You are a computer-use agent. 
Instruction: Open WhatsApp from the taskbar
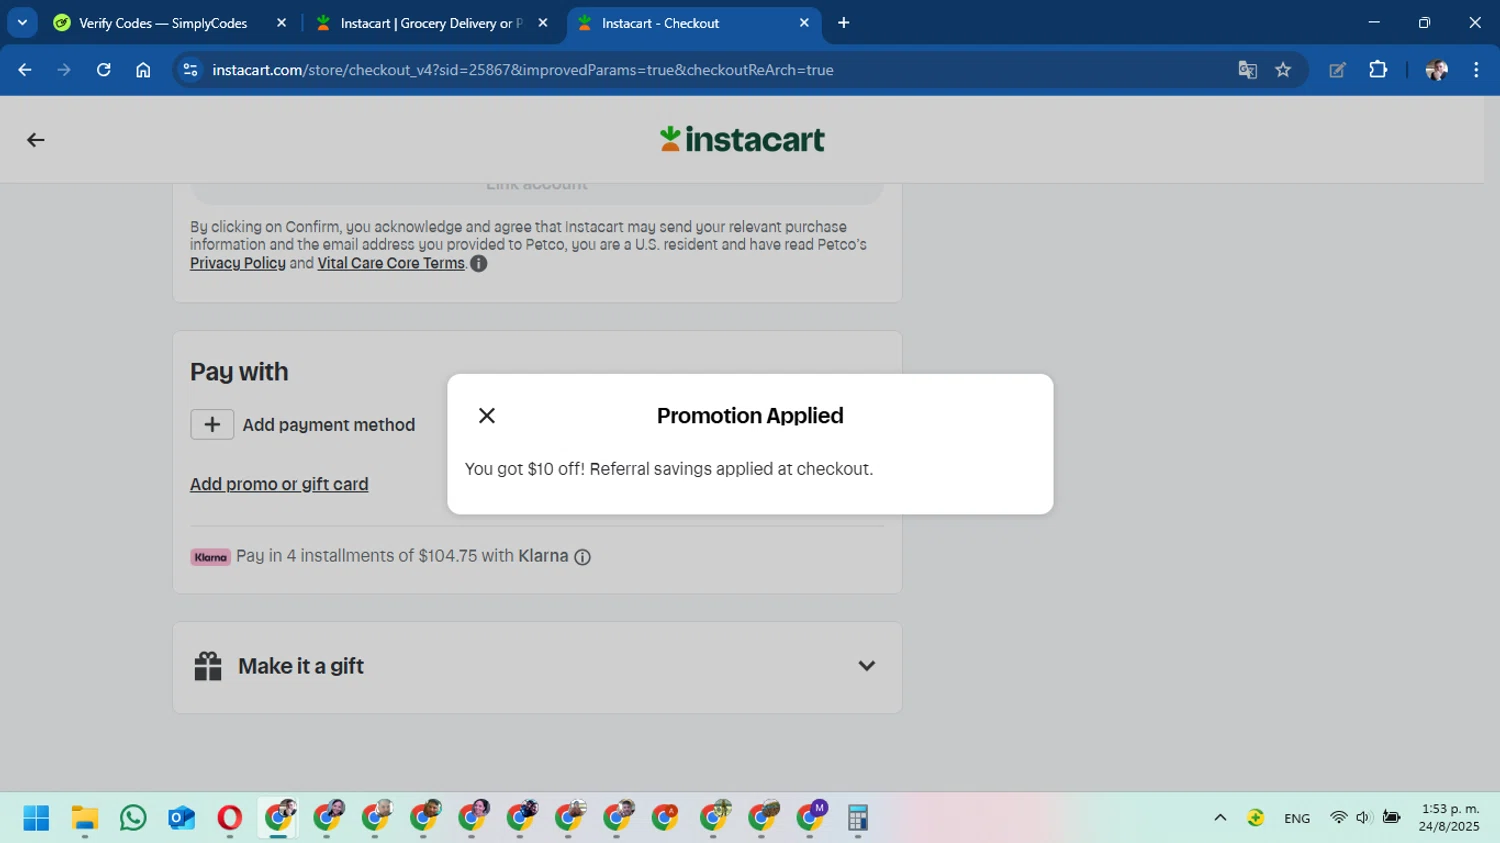click(x=133, y=818)
